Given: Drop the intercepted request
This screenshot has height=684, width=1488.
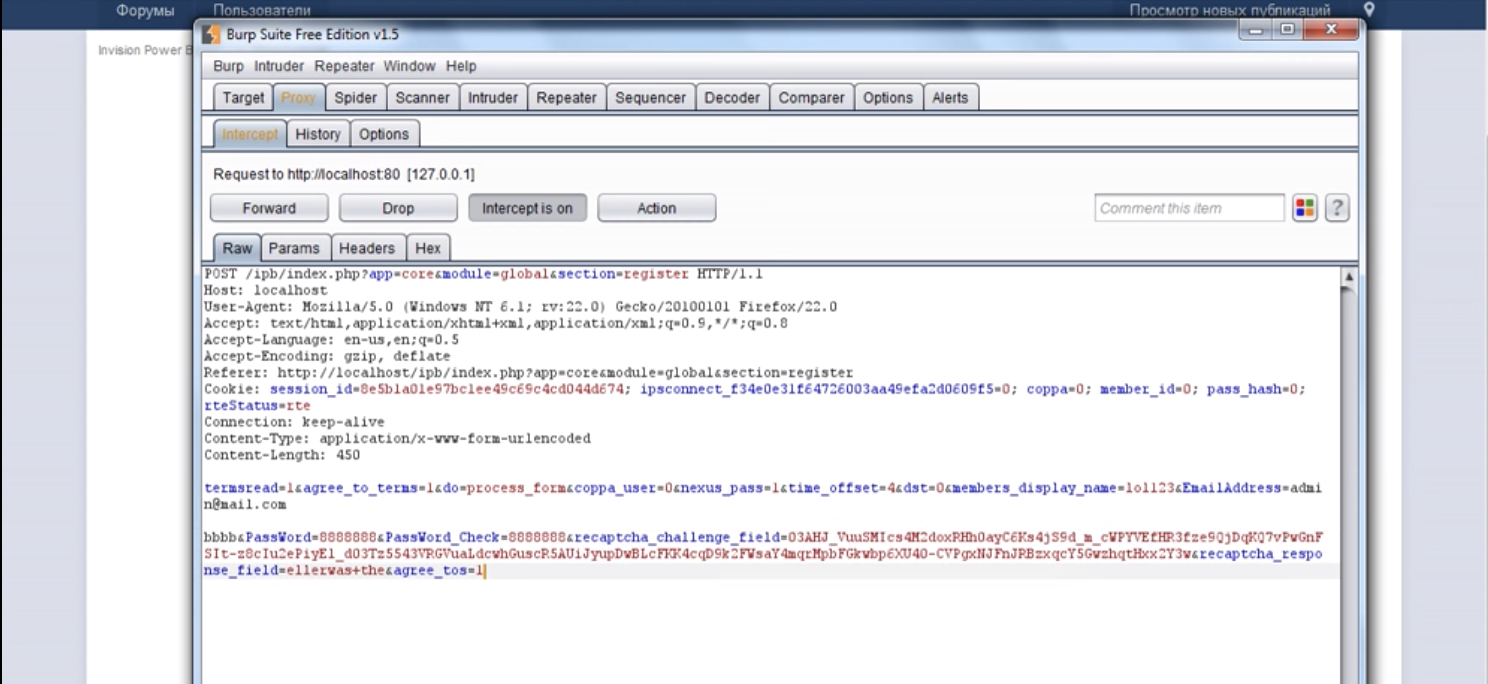Looking at the screenshot, I should click(398, 208).
